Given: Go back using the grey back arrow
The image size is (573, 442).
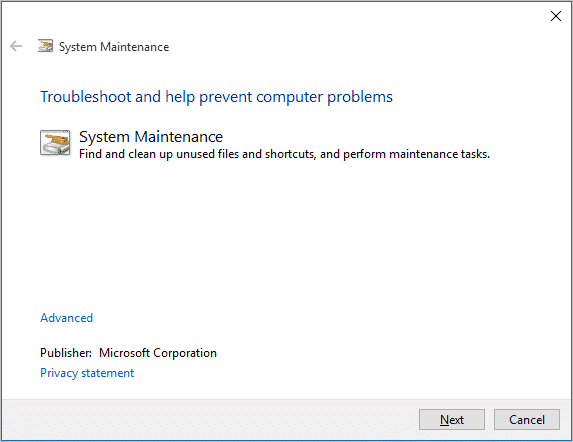Looking at the screenshot, I should [x=16, y=46].
